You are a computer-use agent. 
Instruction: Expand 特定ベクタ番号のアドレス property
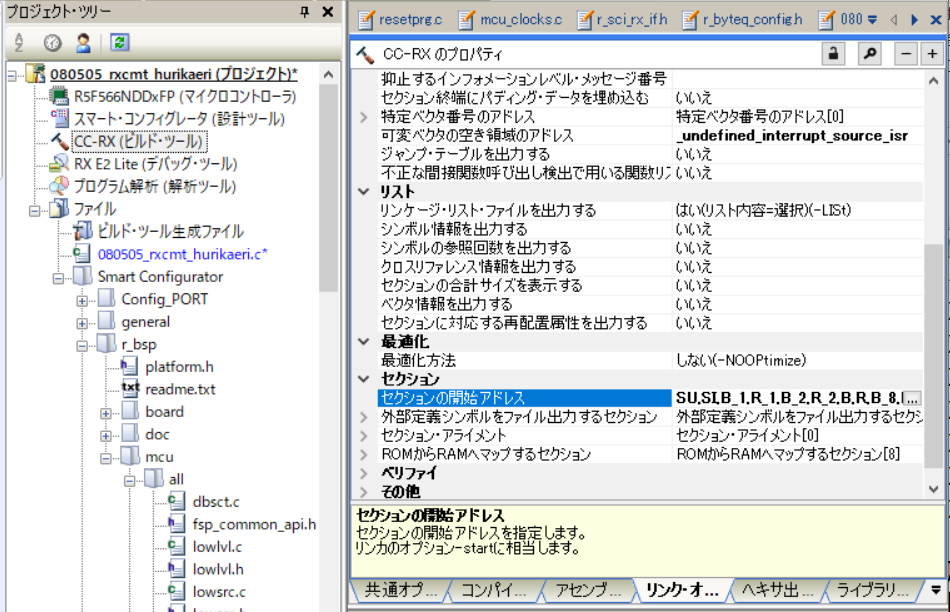tap(364, 116)
